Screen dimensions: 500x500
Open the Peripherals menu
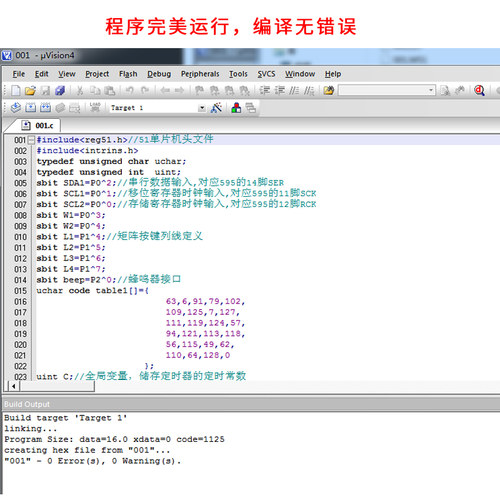coord(200,74)
